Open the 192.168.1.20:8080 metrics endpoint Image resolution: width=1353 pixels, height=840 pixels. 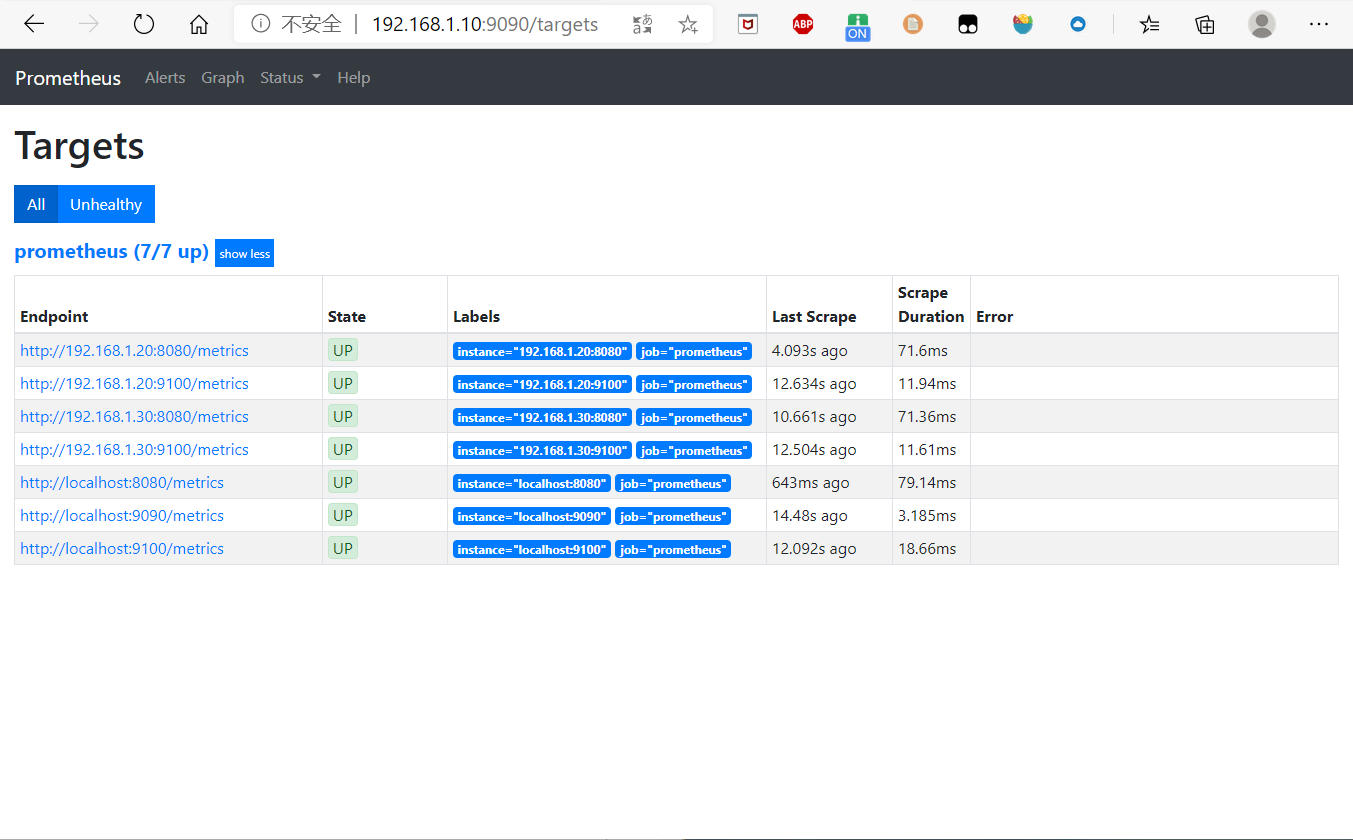[134, 350]
